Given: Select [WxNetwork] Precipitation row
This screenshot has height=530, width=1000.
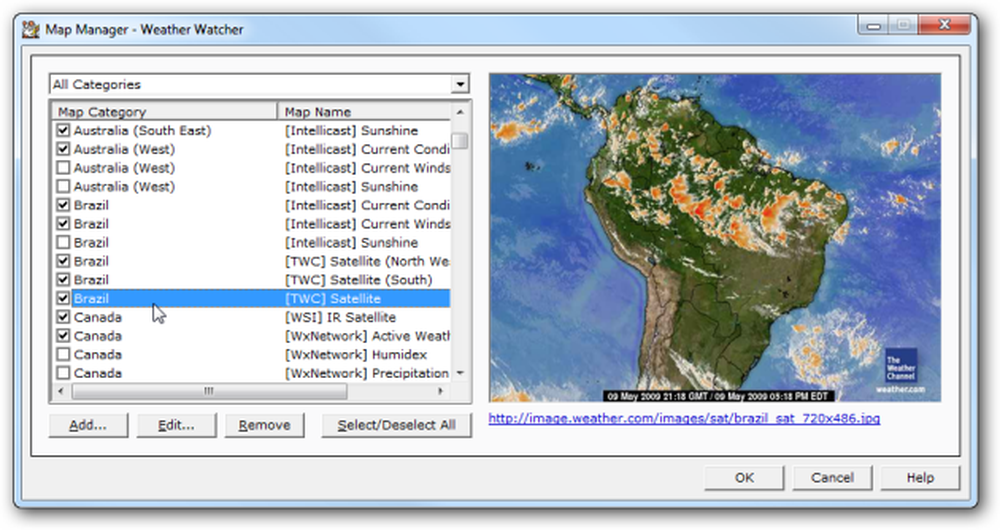Looking at the screenshot, I should (251, 372).
